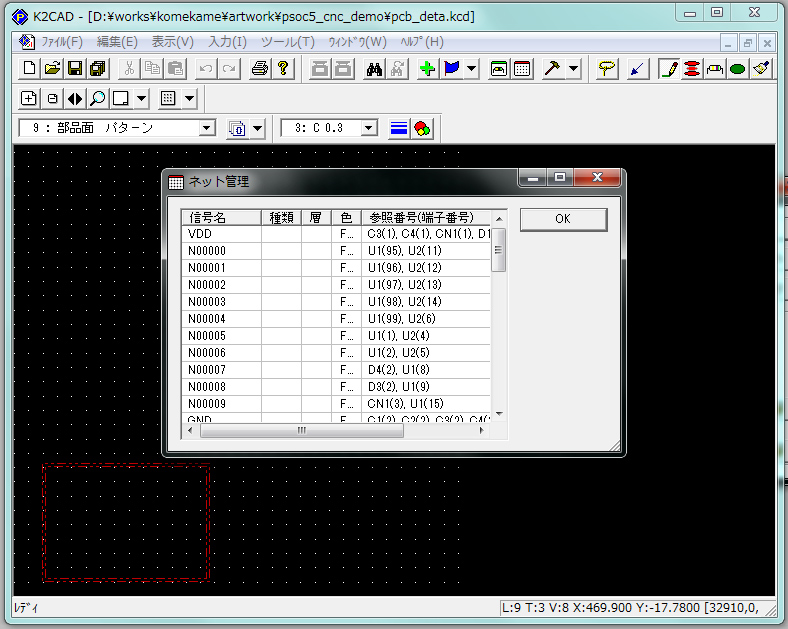Click the blue diagonal arrow icon
The width and height of the screenshot is (788, 629).
[x=637, y=68]
